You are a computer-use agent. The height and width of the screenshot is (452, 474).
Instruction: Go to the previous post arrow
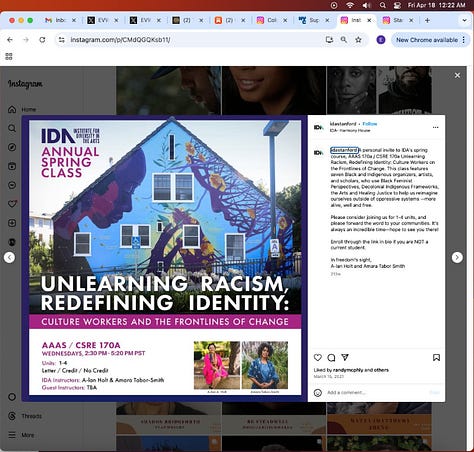[x=9, y=257]
